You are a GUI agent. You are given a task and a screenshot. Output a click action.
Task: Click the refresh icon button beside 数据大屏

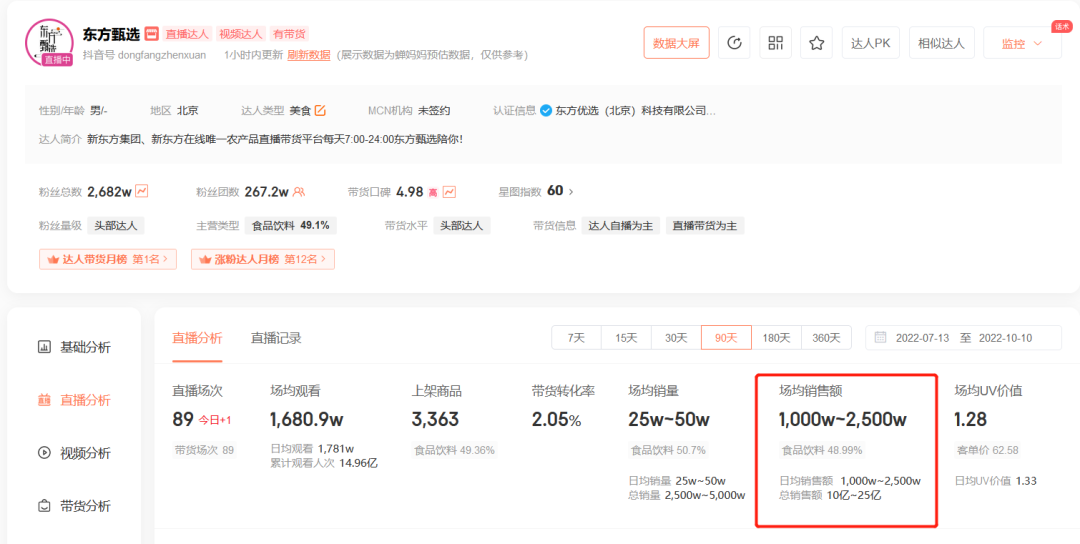735,43
